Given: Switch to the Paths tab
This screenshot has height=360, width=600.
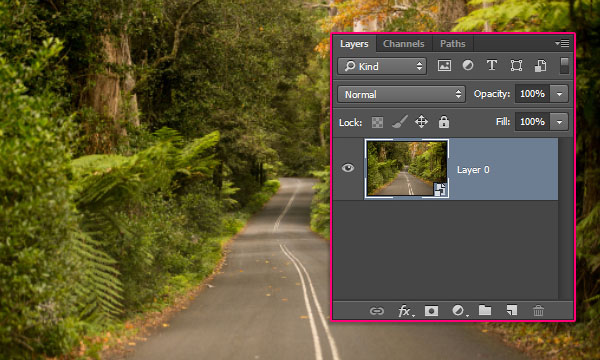Looking at the screenshot, I should 453,44.
